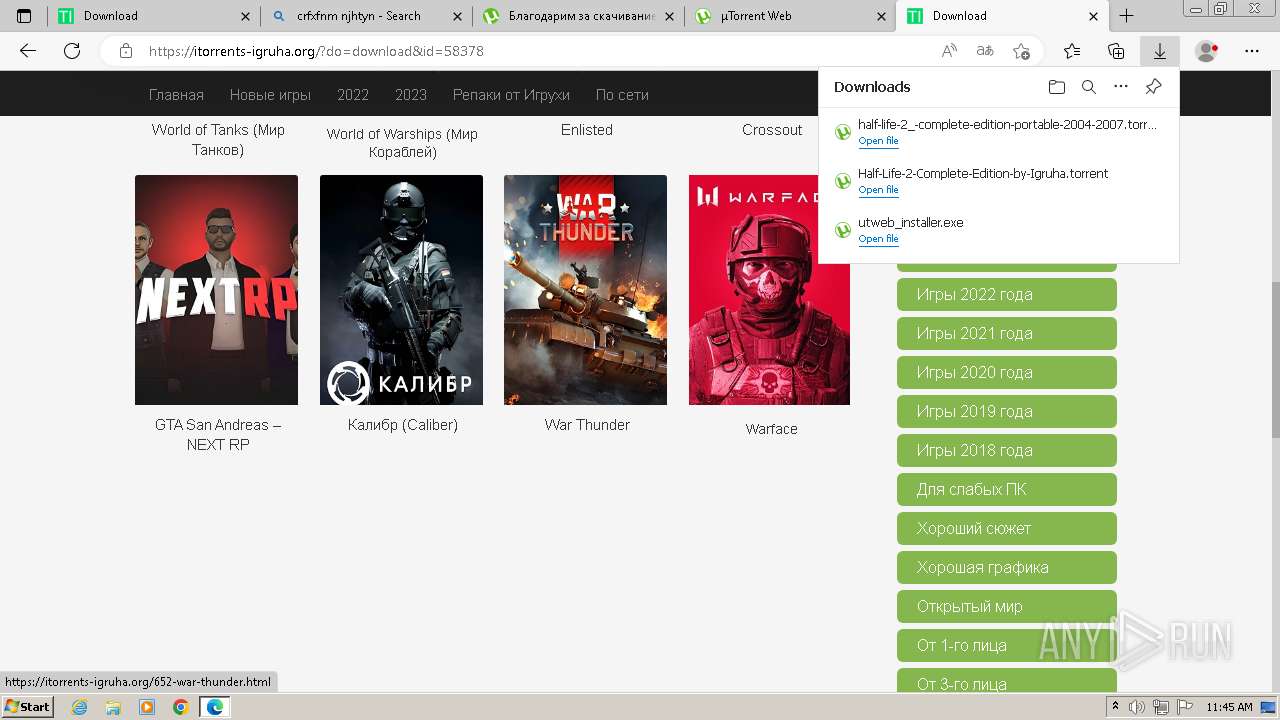
Task: Click torrent icon next to utweb_installer.exe
Action: tap(843, 230)
